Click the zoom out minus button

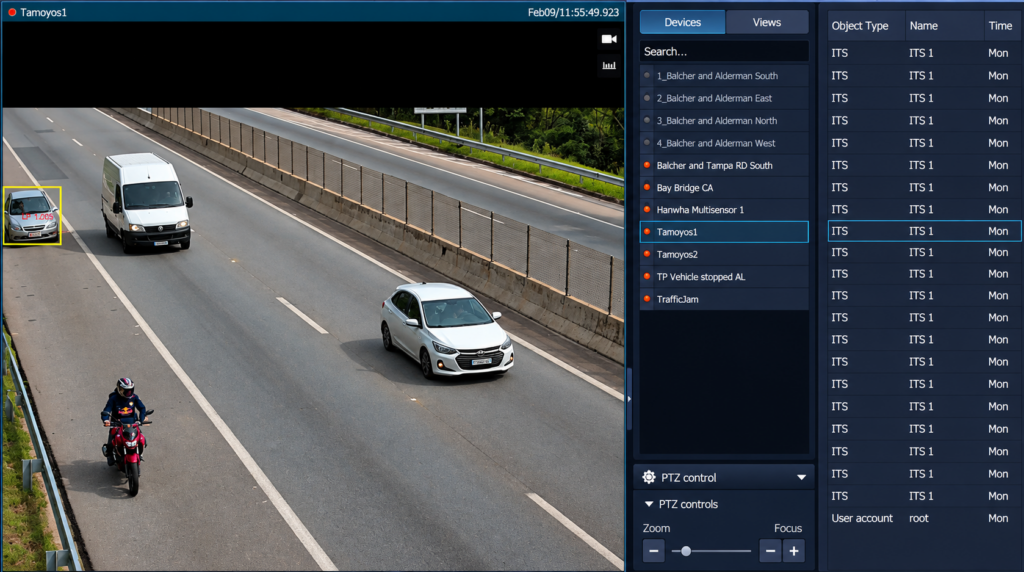654,551
